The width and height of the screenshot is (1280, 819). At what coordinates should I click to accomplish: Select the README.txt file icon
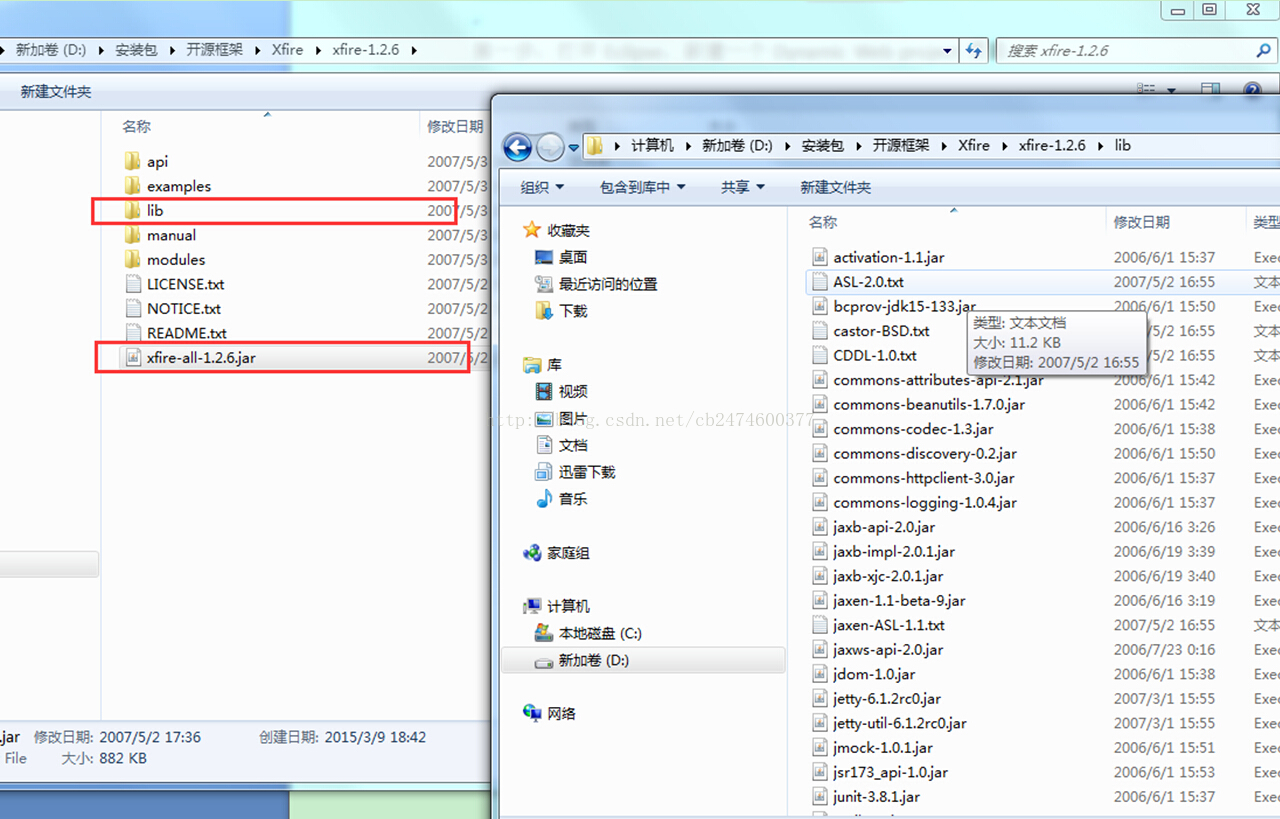point(134,333)
